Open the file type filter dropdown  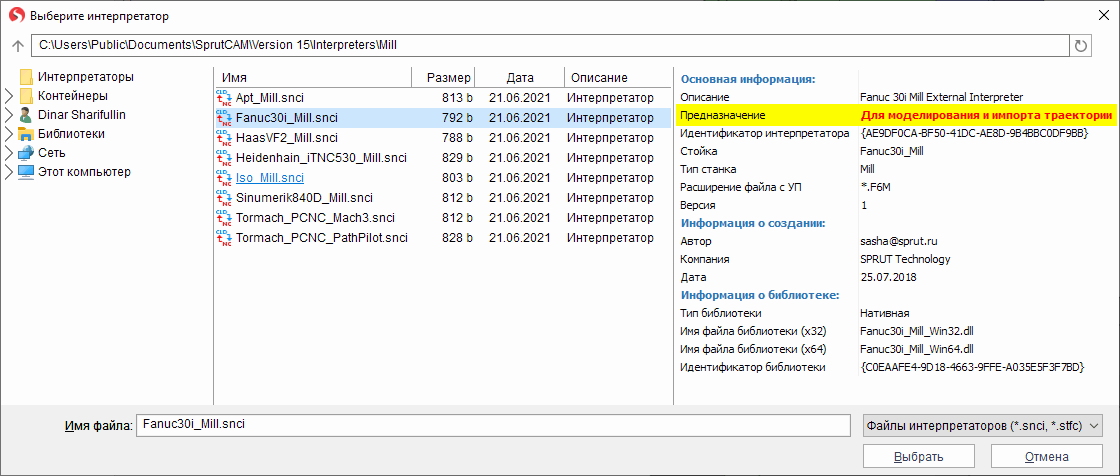(x=983, y=425)
